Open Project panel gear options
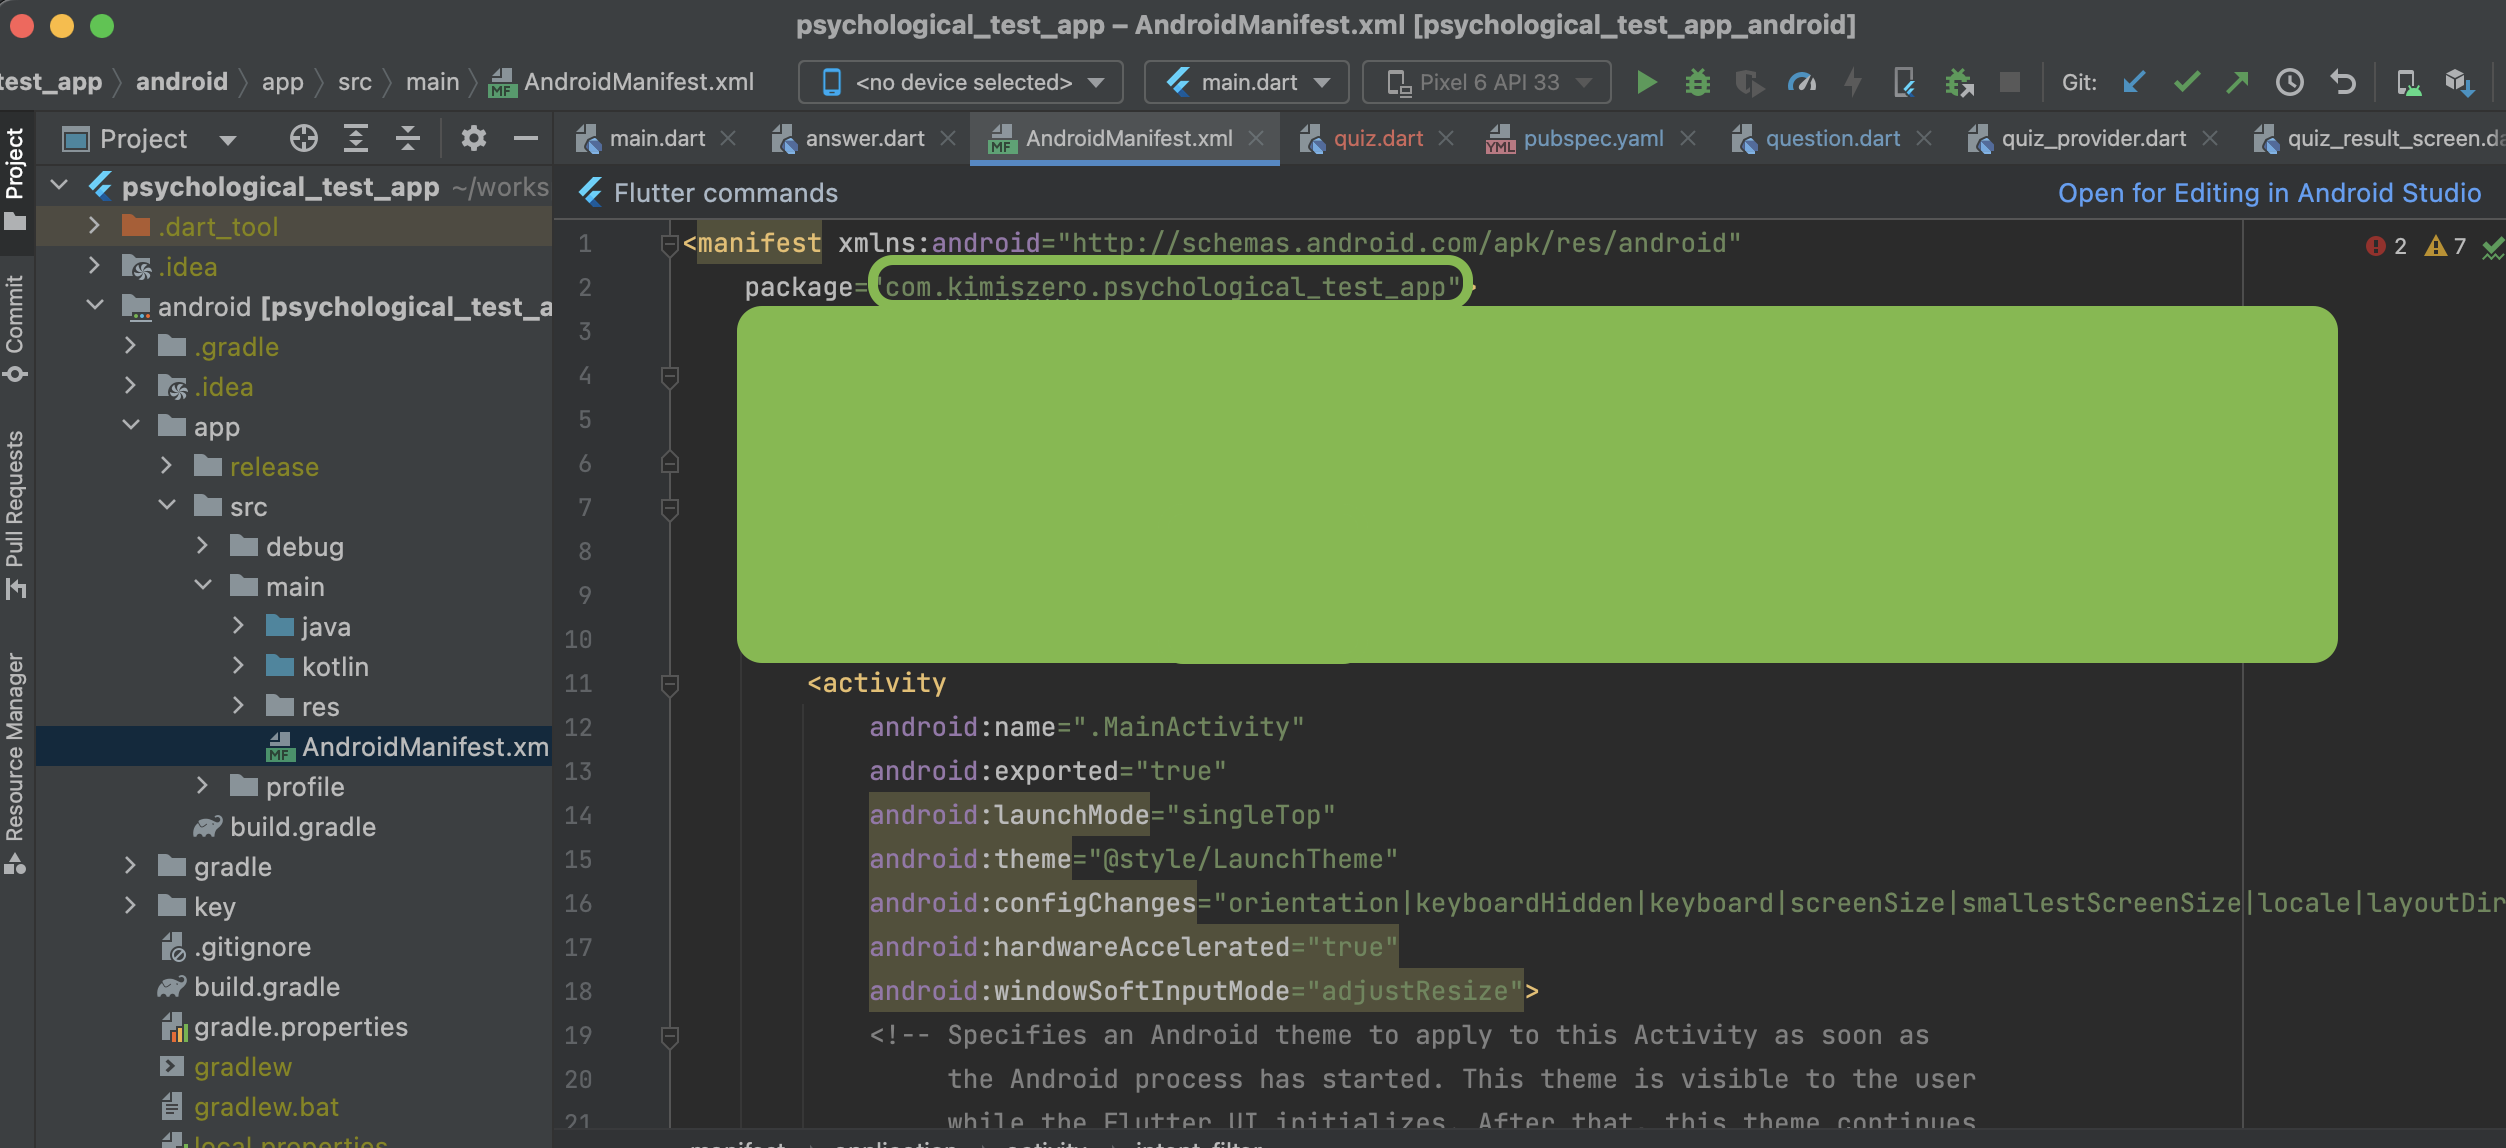Viewport: 2506px width, 1148px height. 473,138
